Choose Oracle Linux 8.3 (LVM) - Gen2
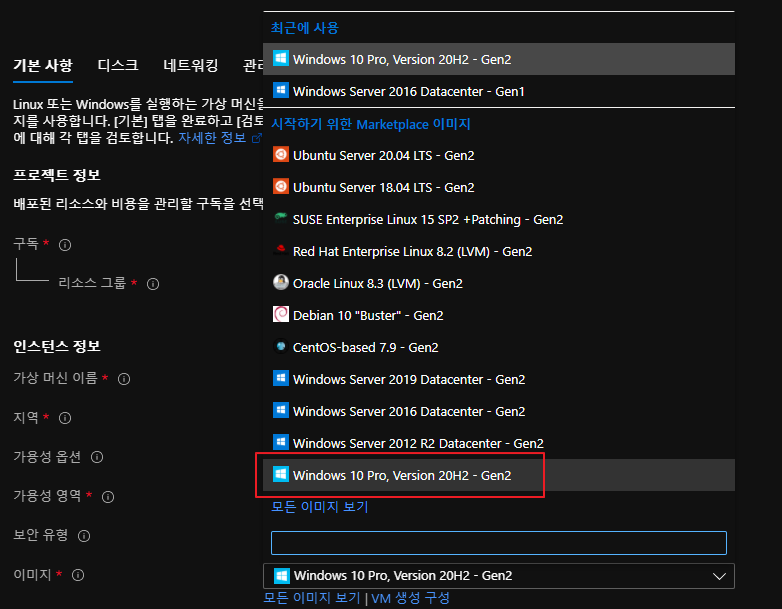Viewport: 782px width, 609px height. coord(499,283)
